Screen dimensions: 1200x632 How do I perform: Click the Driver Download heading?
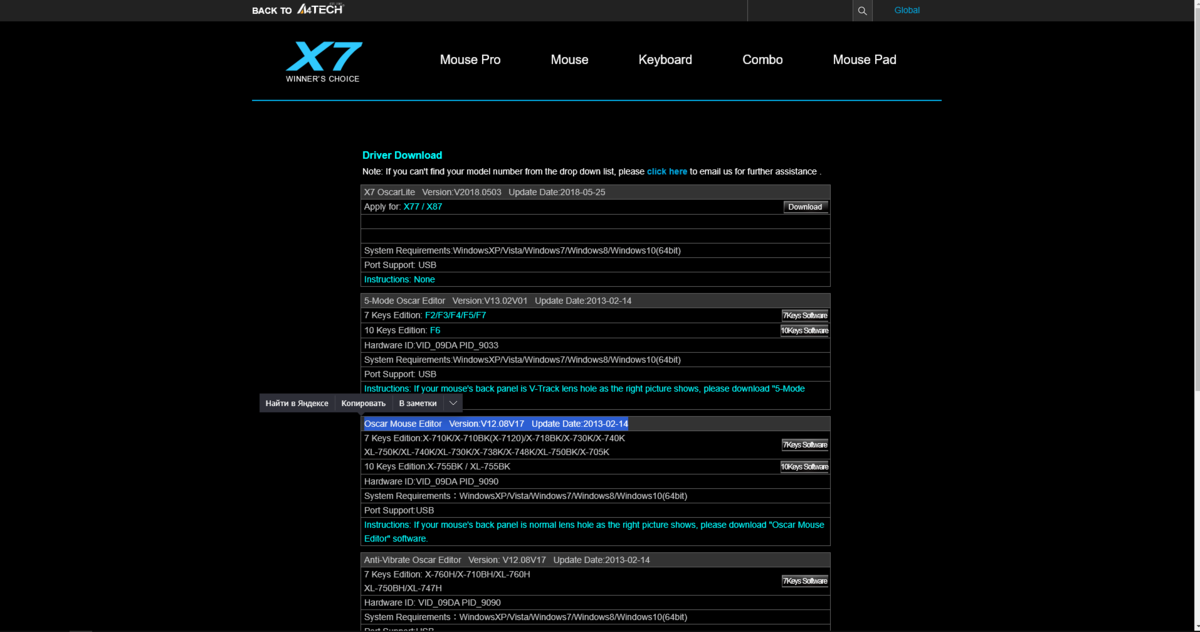point(402,155)
